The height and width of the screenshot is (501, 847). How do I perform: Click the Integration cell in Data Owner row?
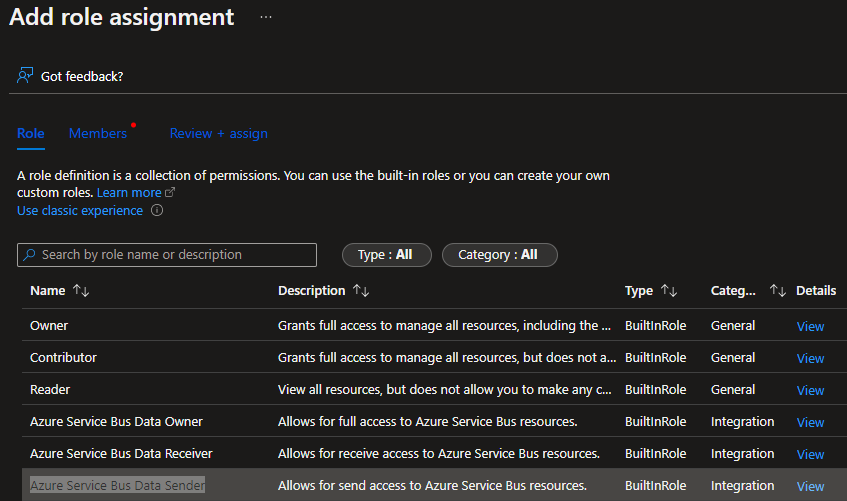(x=742, y=422)
